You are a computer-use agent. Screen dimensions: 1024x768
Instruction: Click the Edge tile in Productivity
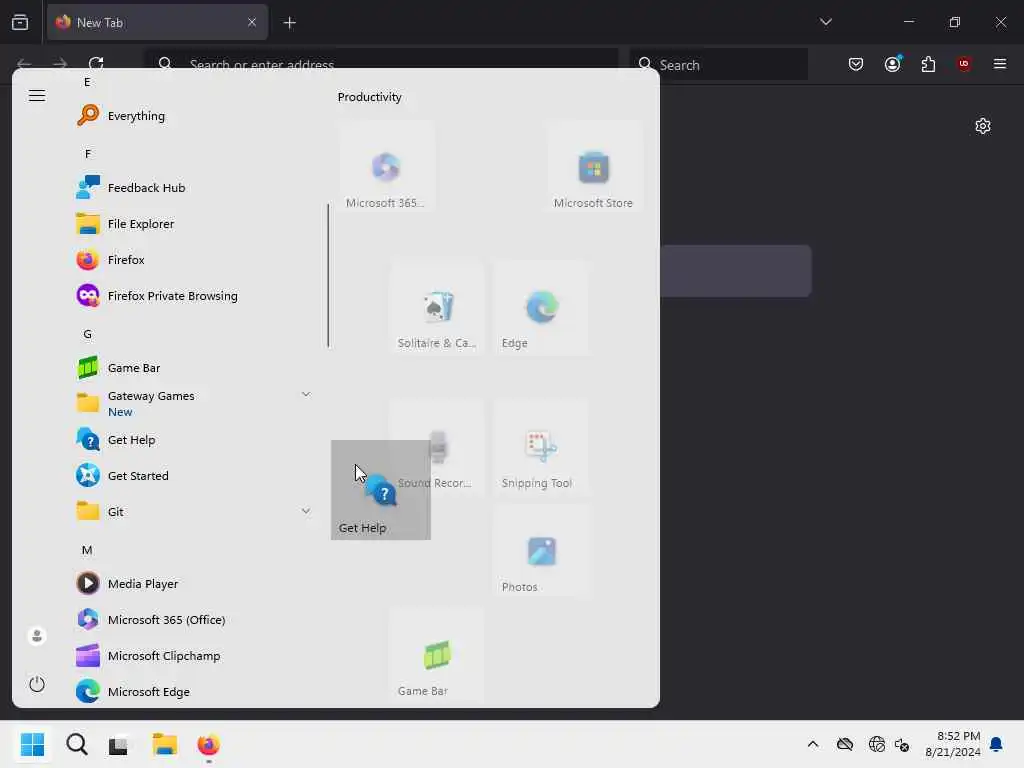pos(541,307)
